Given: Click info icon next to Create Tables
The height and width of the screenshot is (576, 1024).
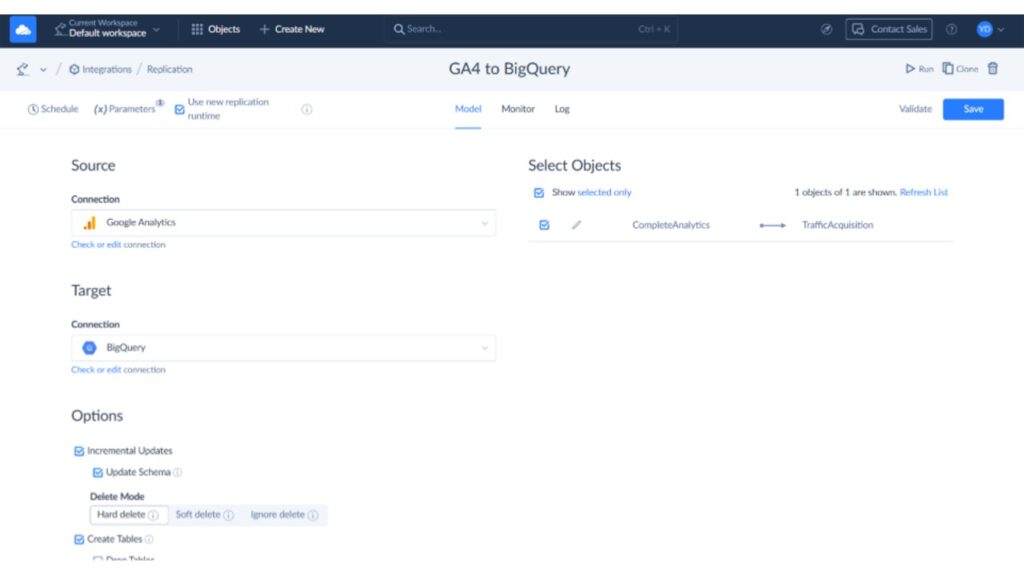Looking at the screenshot, I should 149,539.
